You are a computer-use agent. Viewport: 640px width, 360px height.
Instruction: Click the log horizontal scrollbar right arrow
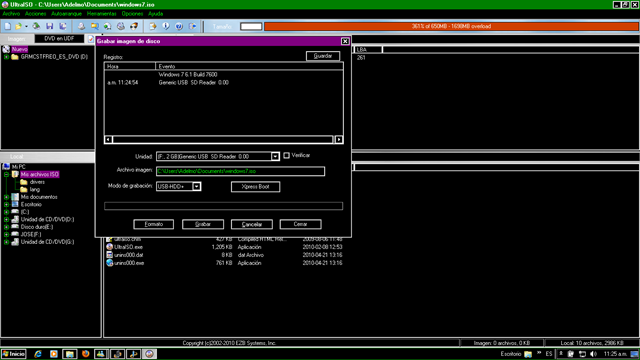click(339, 140)
